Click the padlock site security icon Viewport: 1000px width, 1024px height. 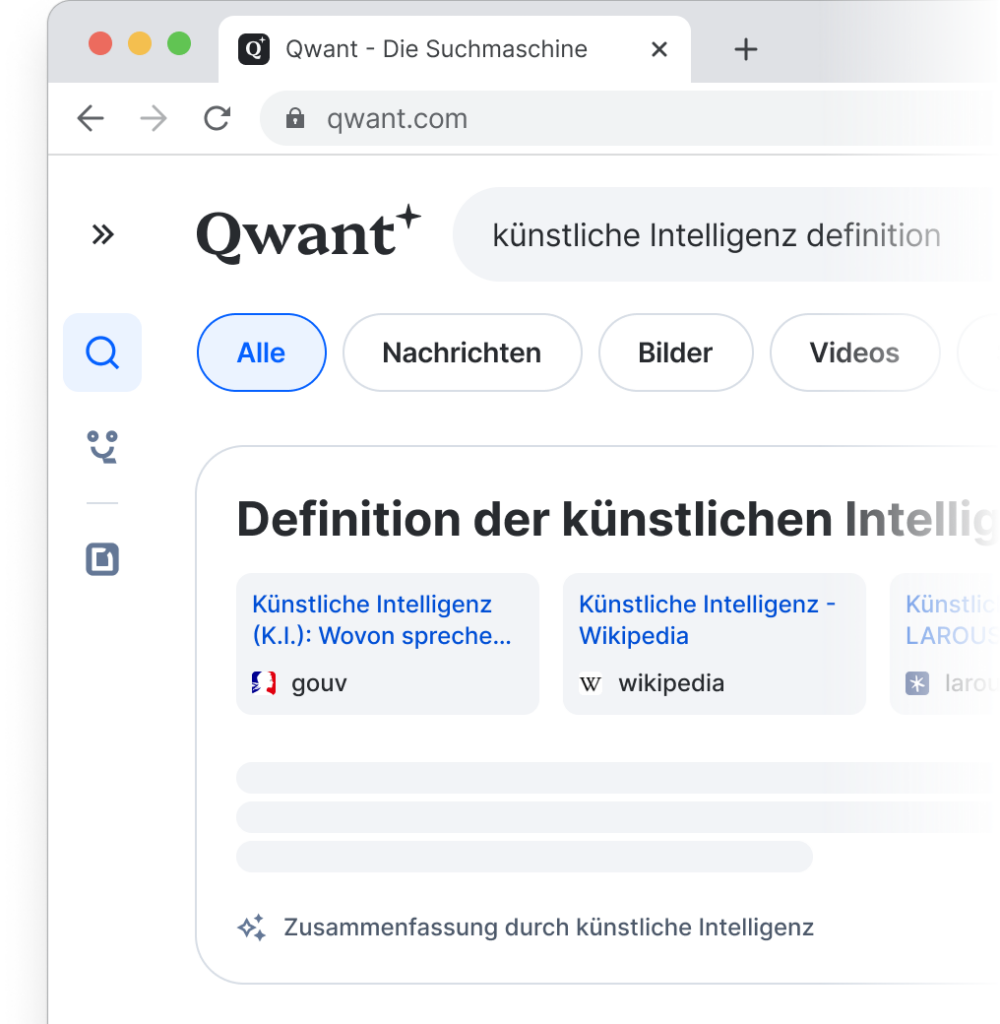pos(295,119)
